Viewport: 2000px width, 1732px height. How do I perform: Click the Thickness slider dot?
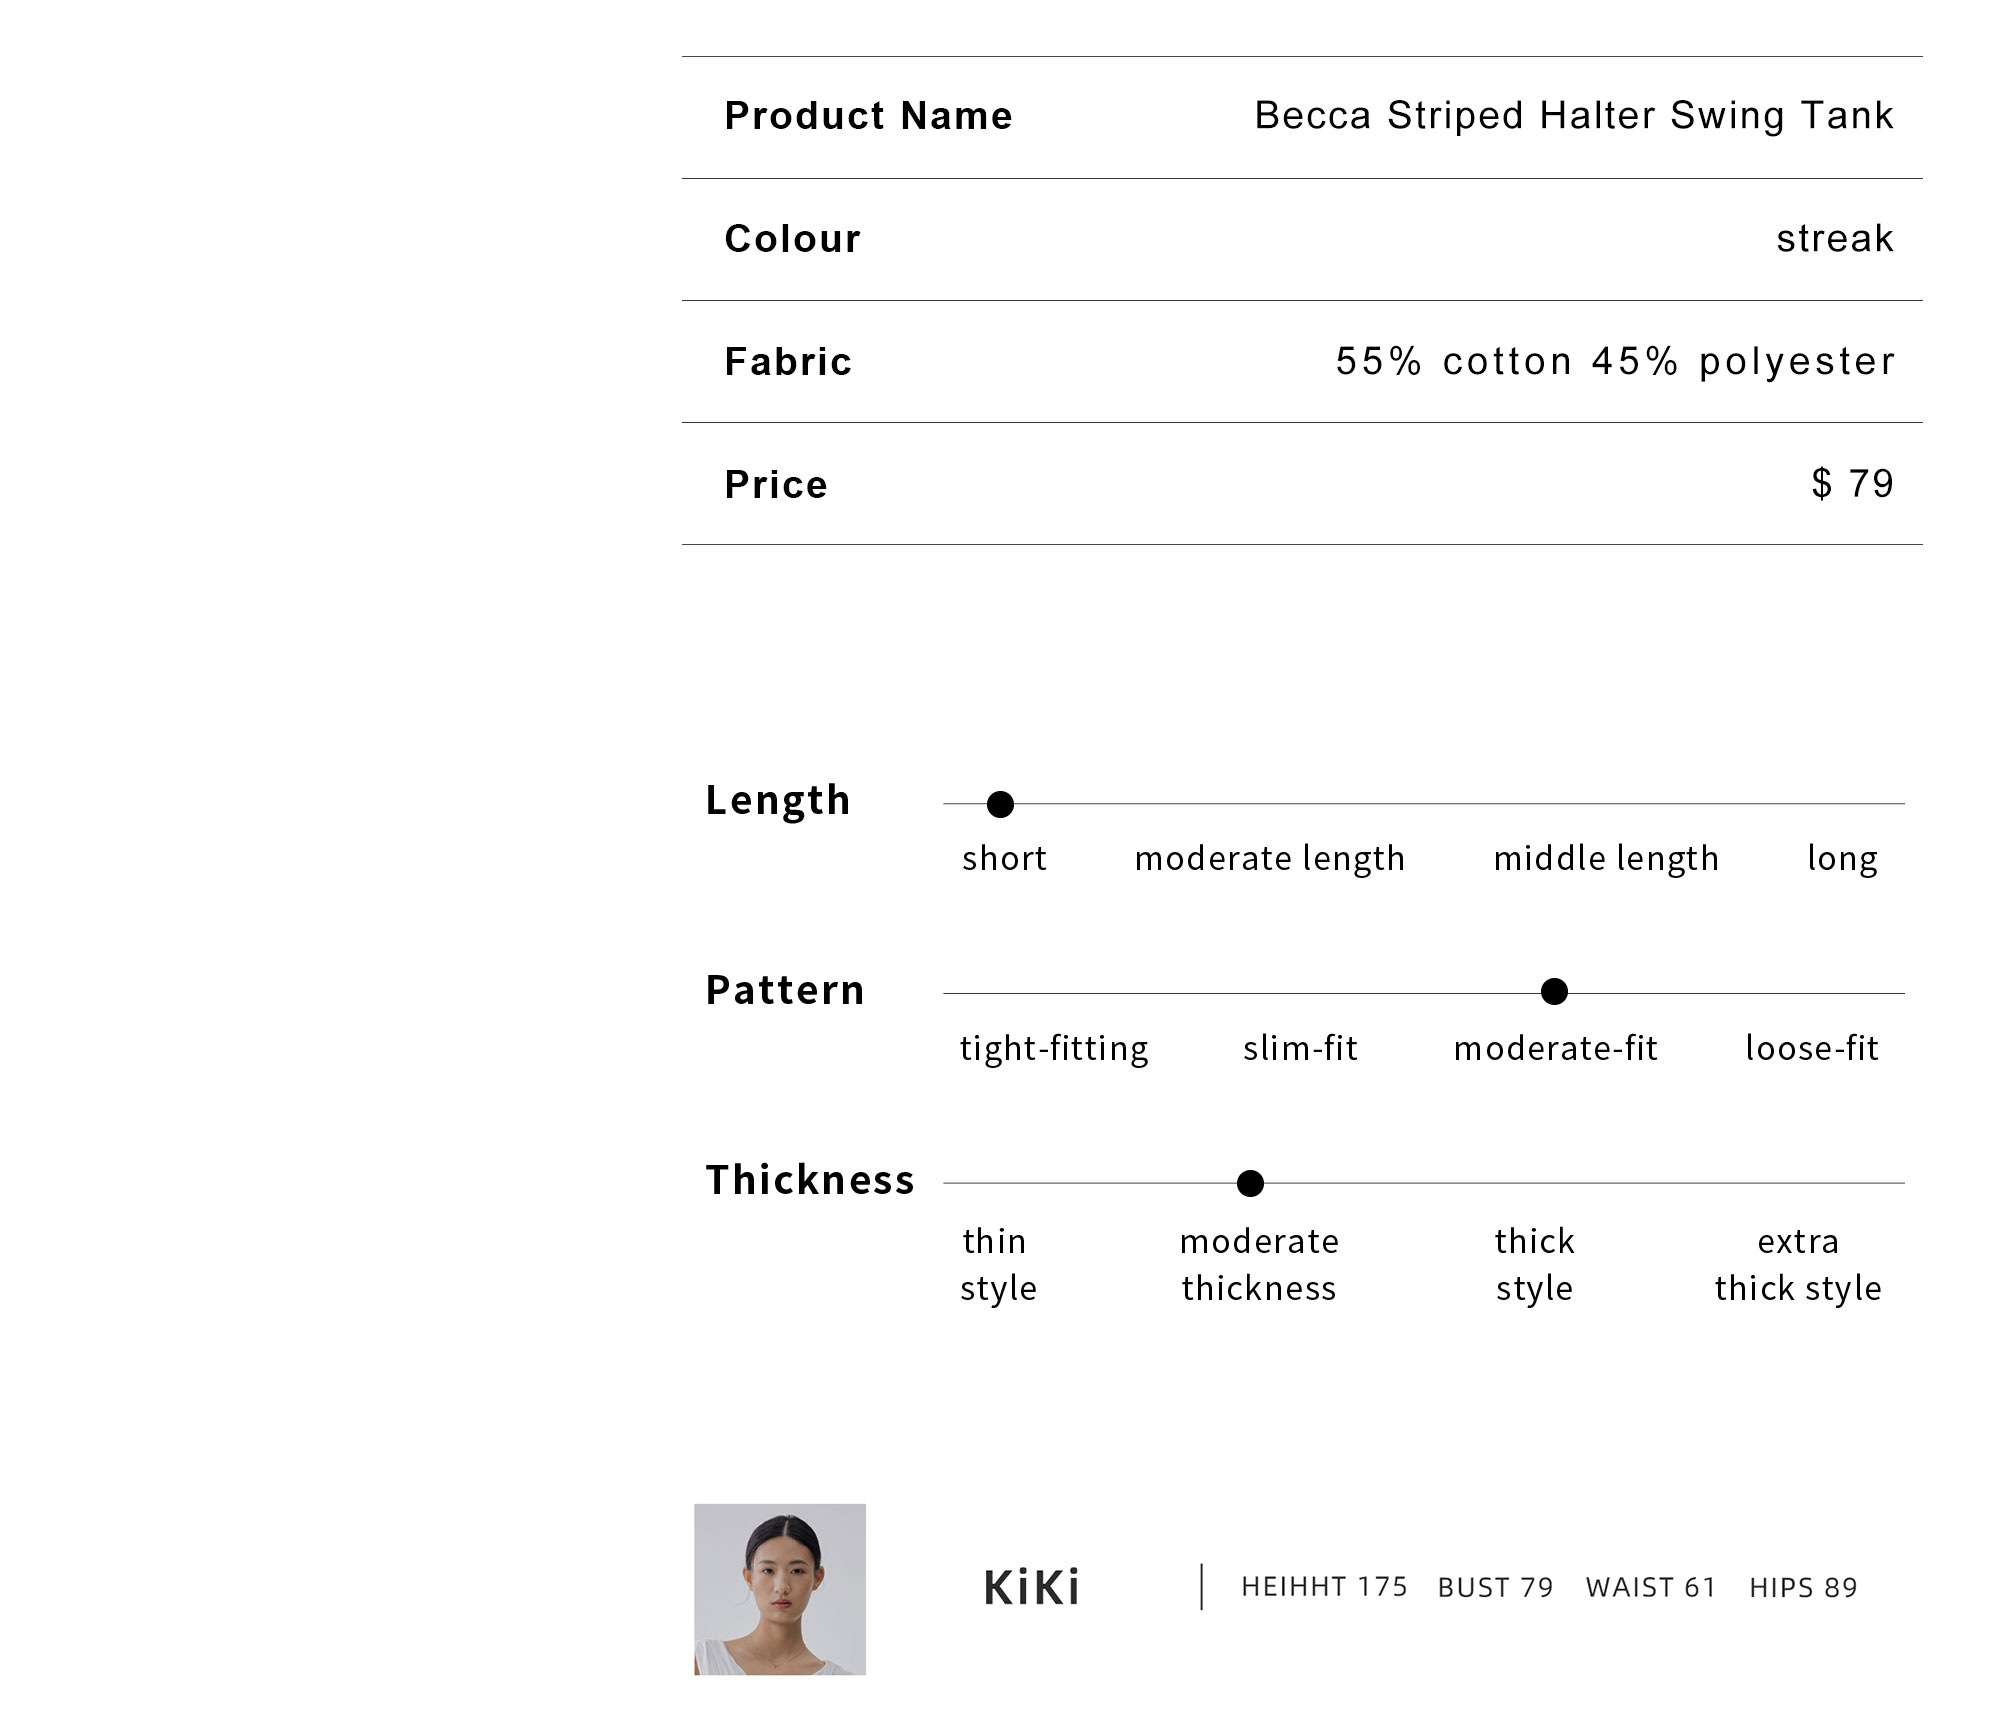click(x=1250, y=1183)
